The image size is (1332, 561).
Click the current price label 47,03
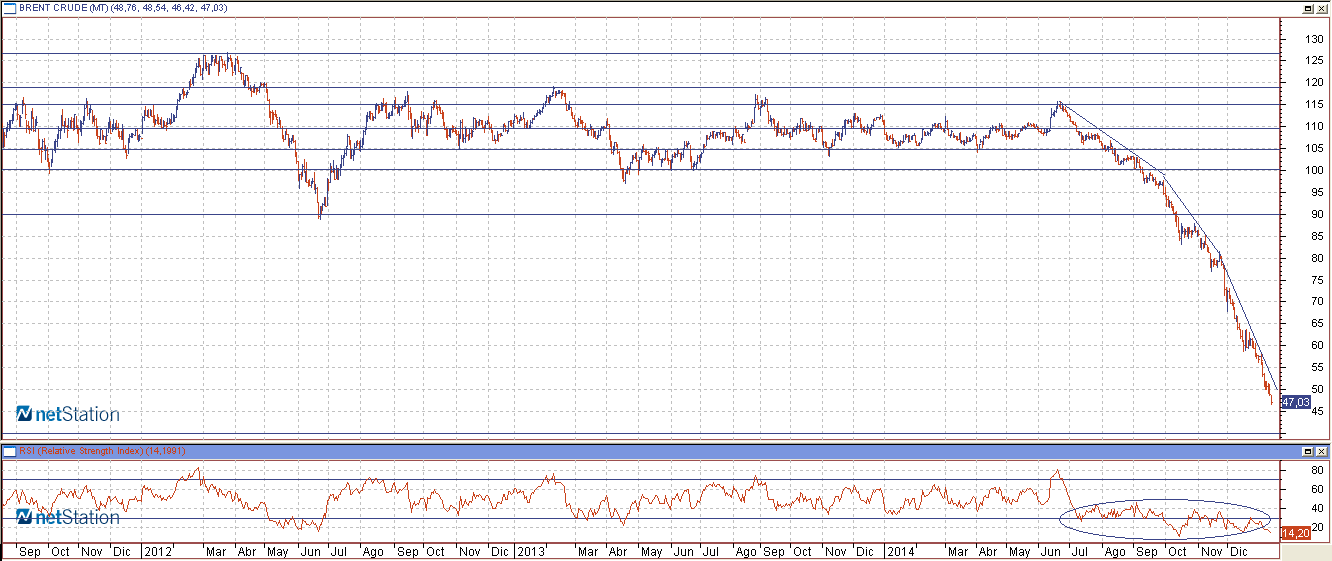coord(1295,402)
